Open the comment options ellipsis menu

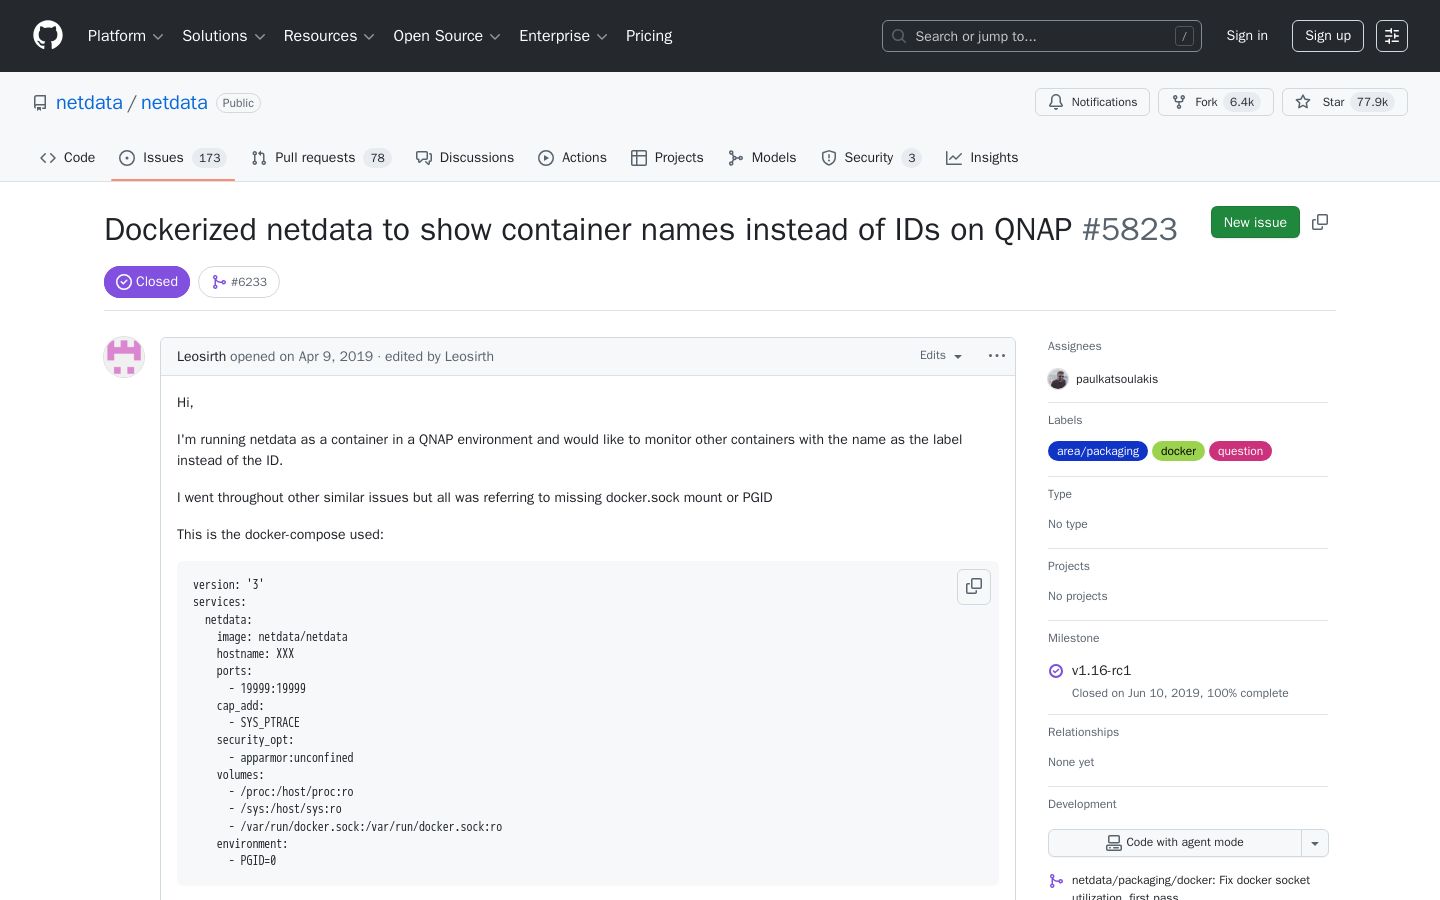click(x=997, y=356)
